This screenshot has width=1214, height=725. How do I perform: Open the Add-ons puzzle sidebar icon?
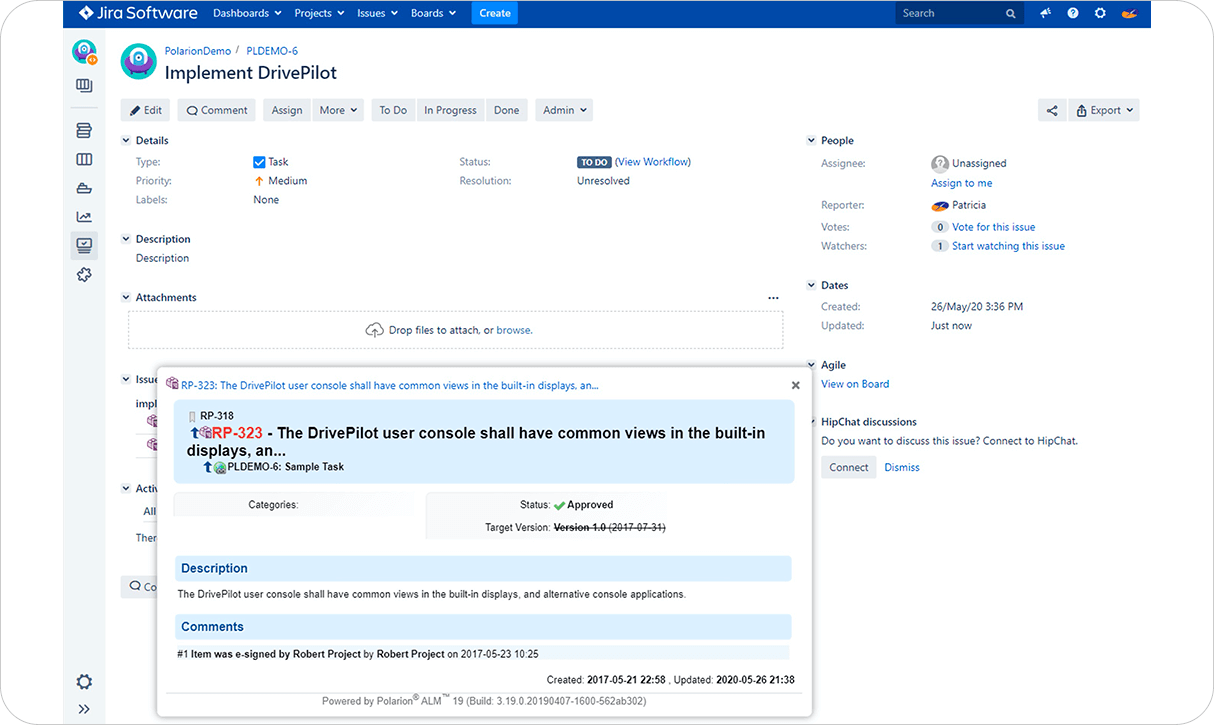(x=84, y=274)
